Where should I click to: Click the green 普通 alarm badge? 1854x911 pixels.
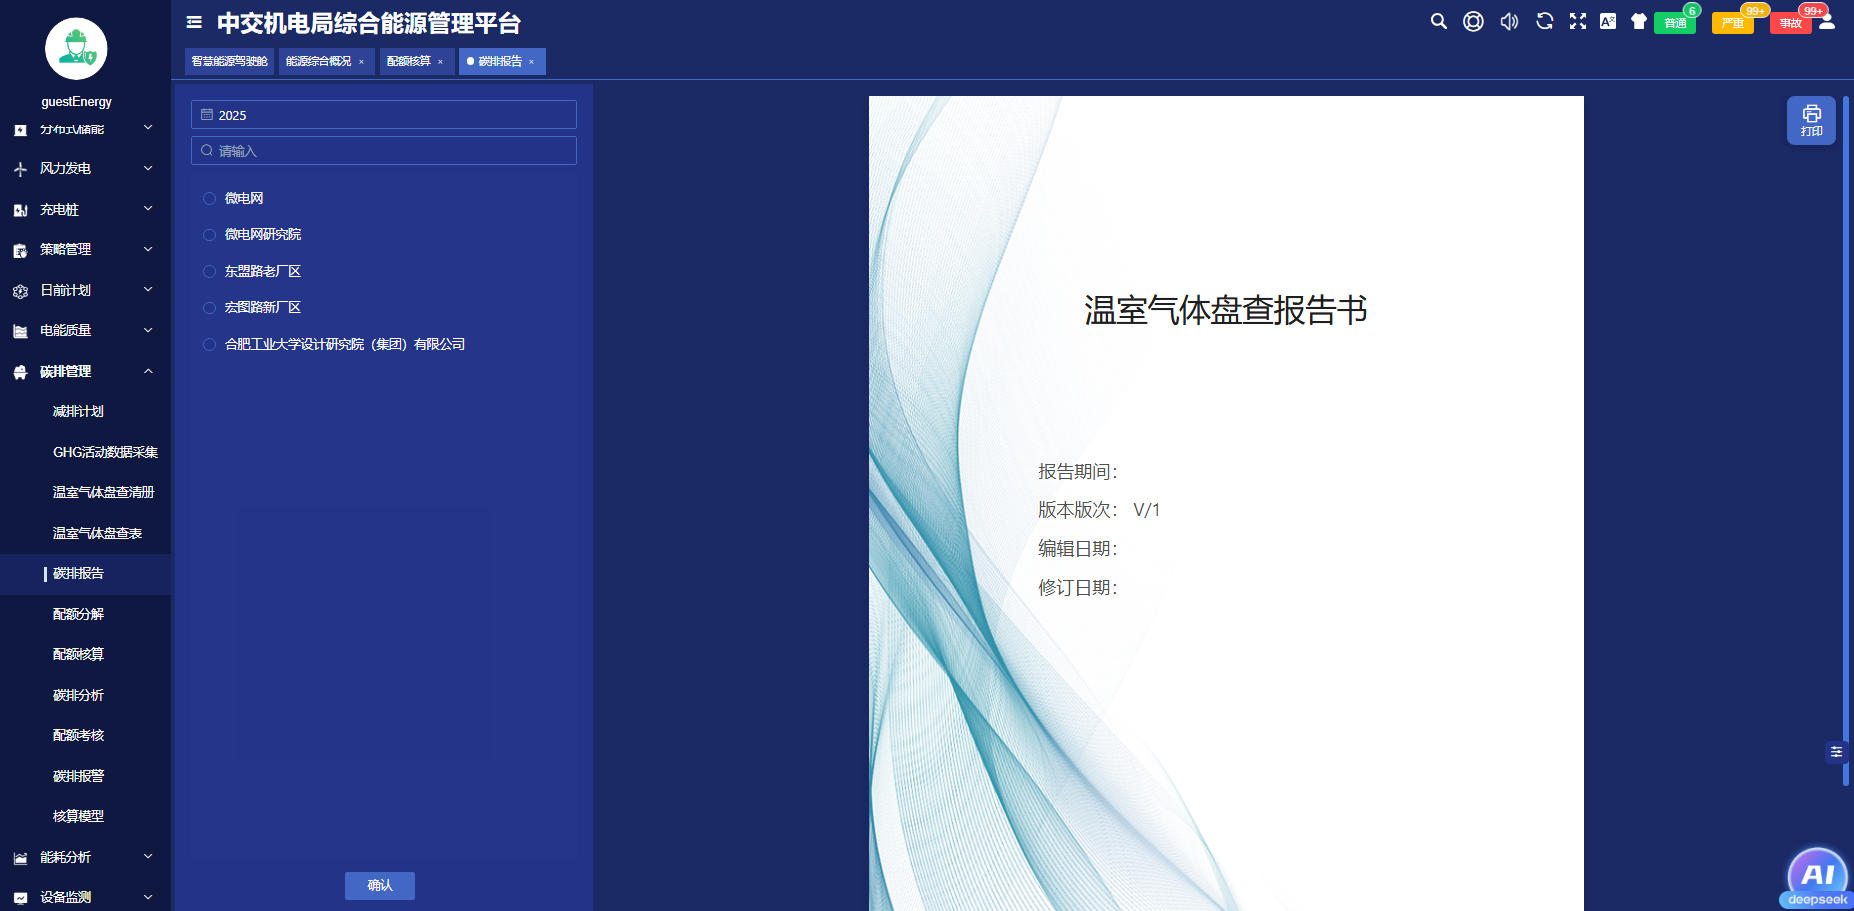1674,23
